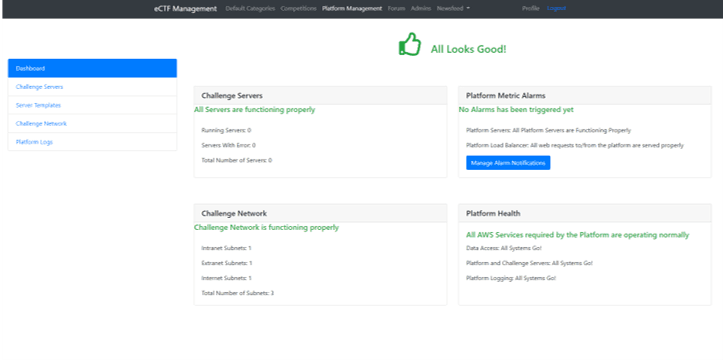
Task: Click Manage Alarm Notifications button
Action: click(x=508, y=163)
